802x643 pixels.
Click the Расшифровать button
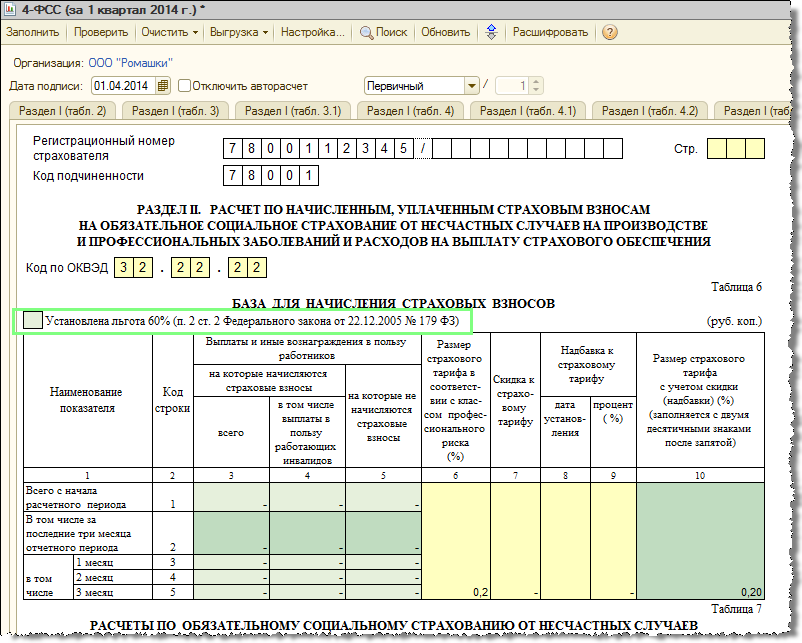[x=550, y=32]
